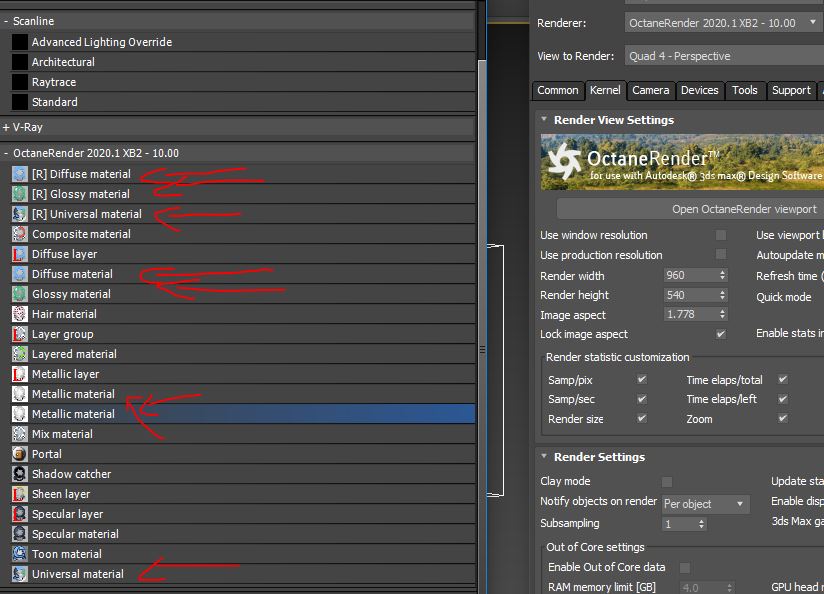Collapse the Render View Settings rollout
The height and width of the screenshot is (594, 824).
click(544, 119)
